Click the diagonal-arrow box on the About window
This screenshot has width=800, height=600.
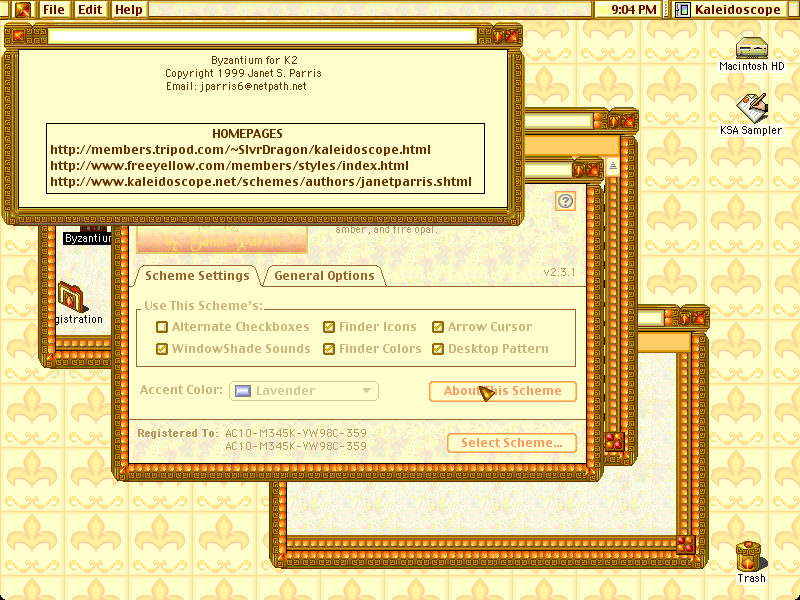[x=511, y=36]
